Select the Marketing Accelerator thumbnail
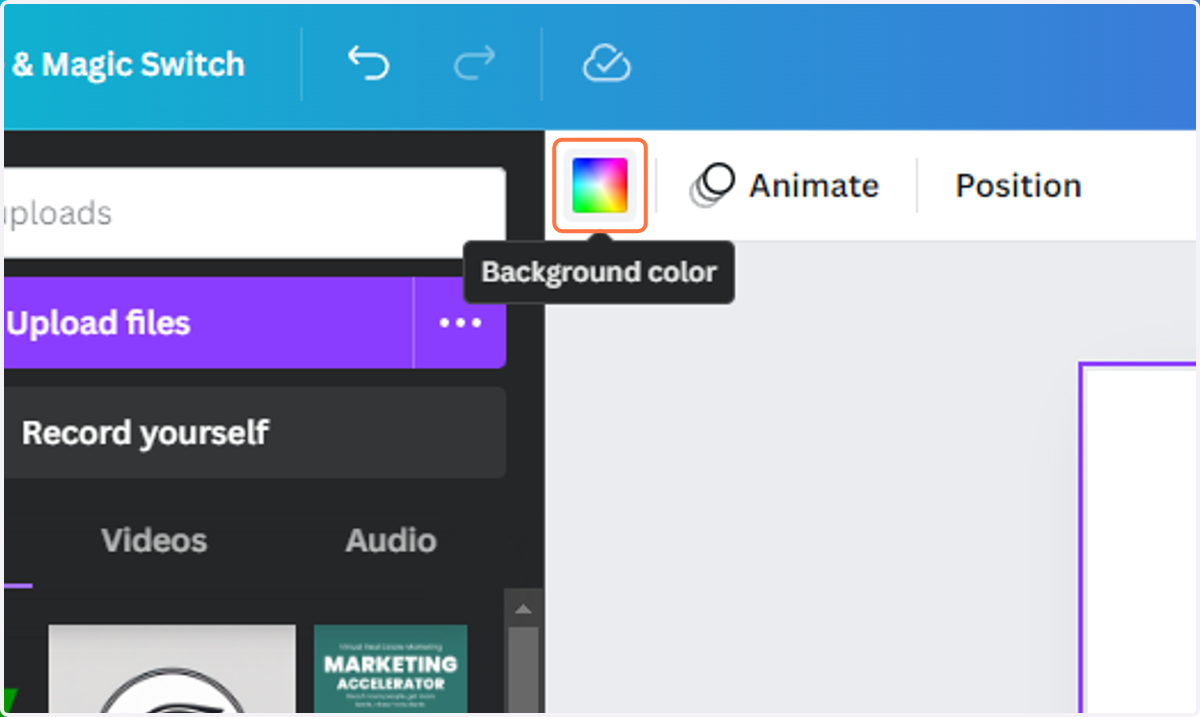1200x717 pixels. coord(390,668)
